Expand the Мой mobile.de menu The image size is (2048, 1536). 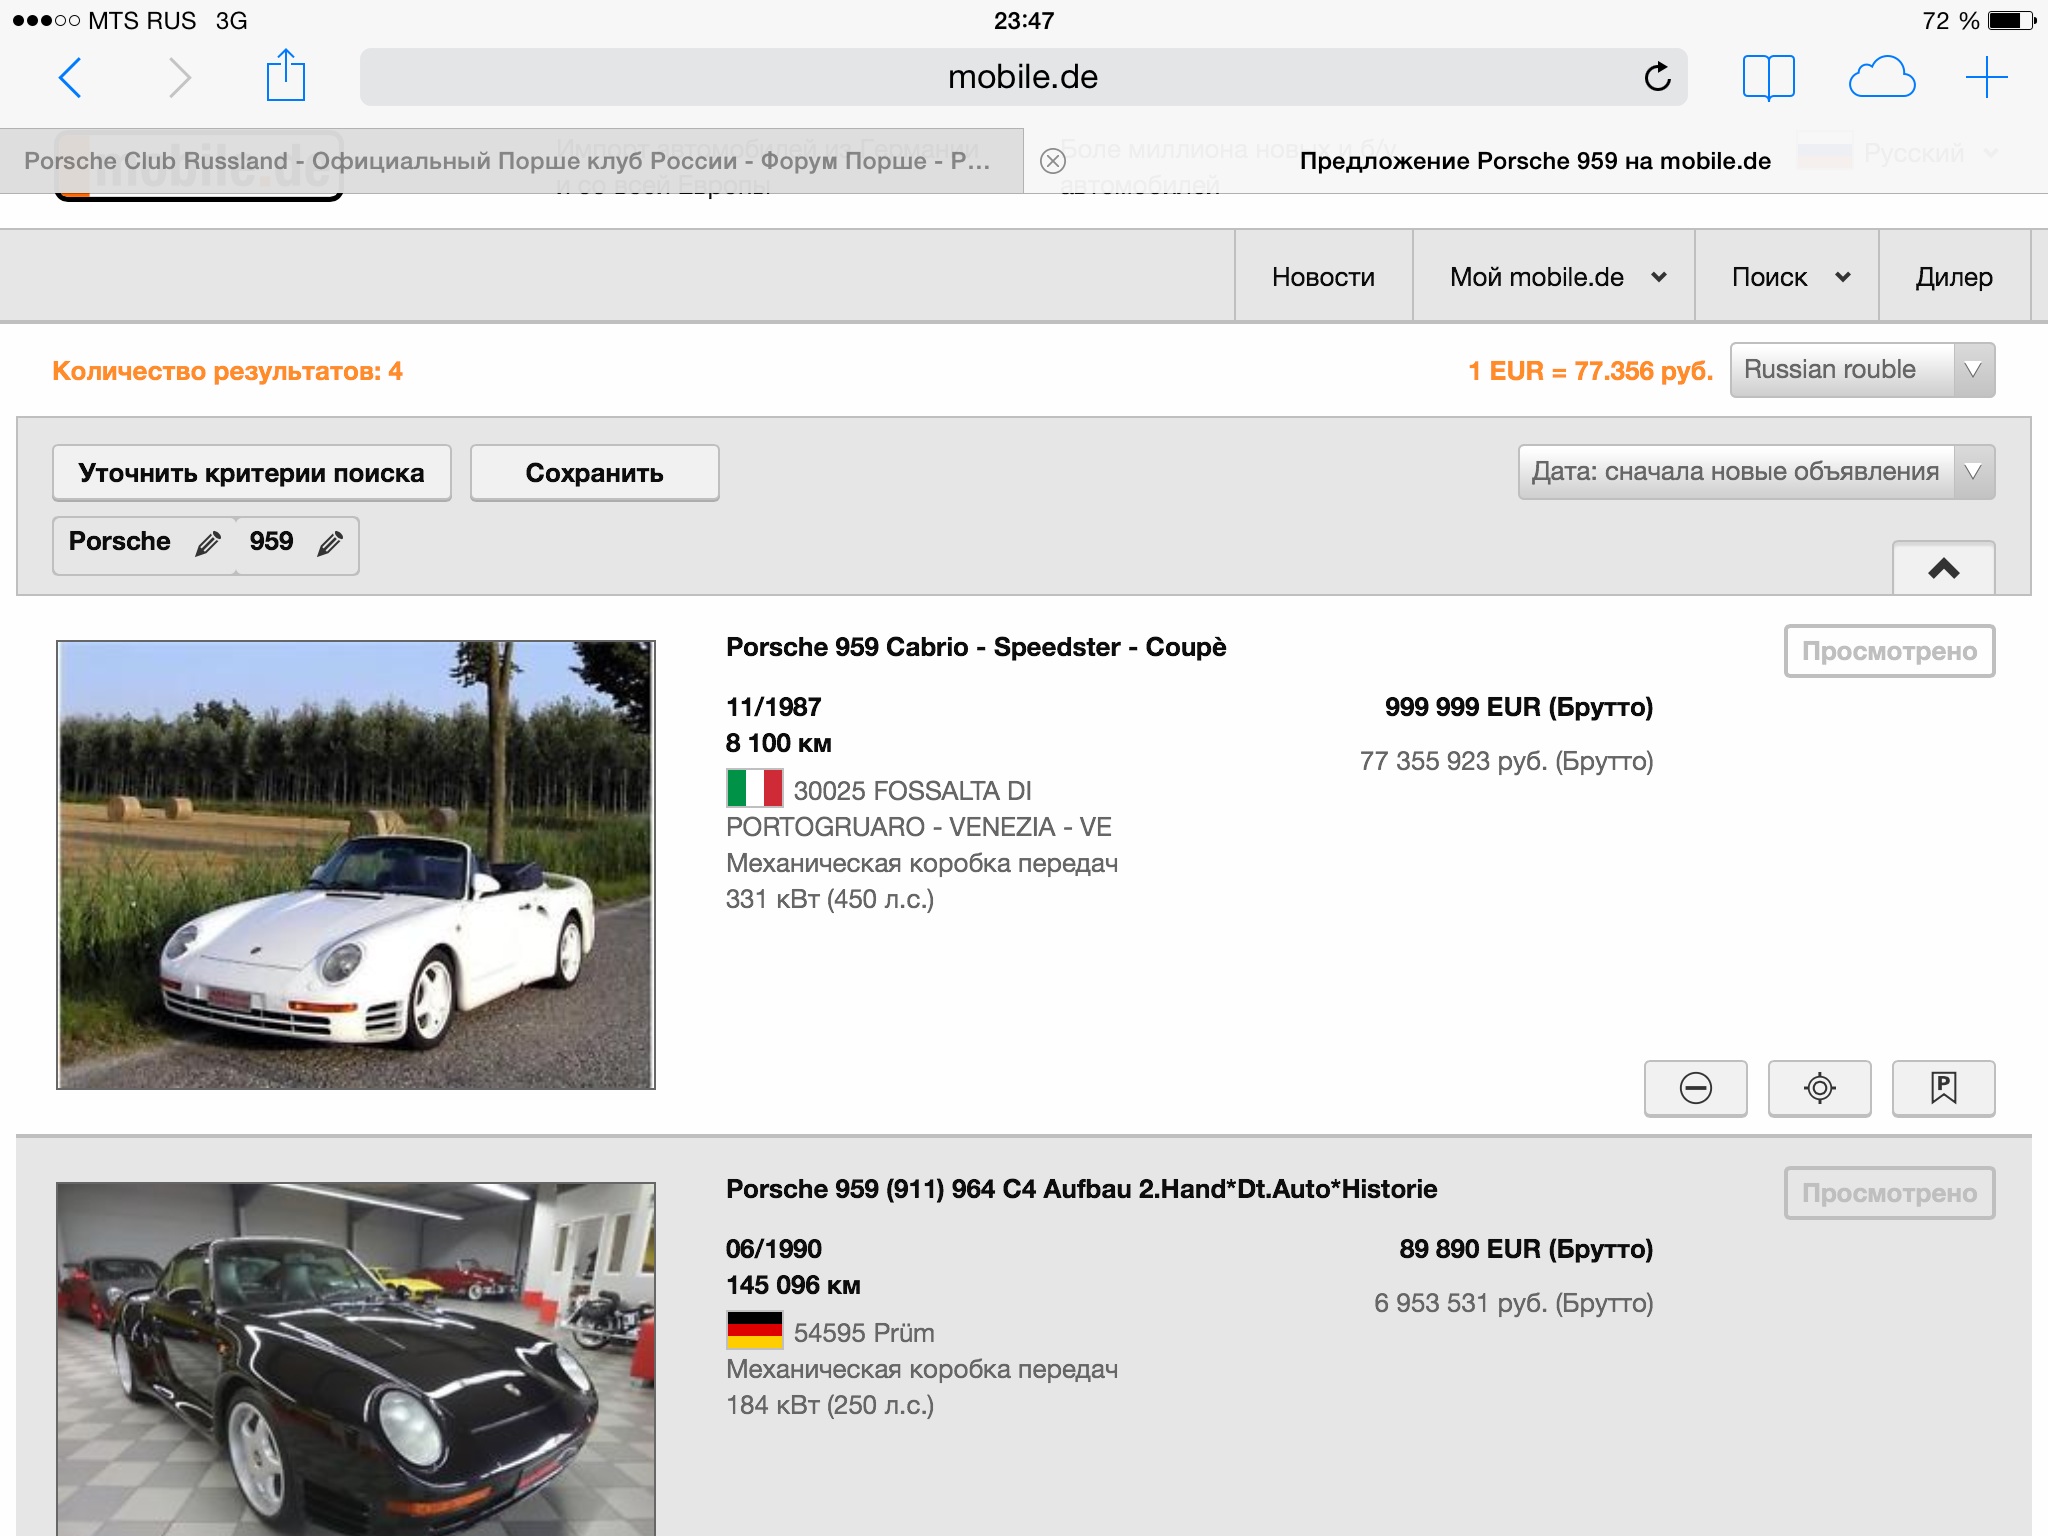coord(1553,277)
